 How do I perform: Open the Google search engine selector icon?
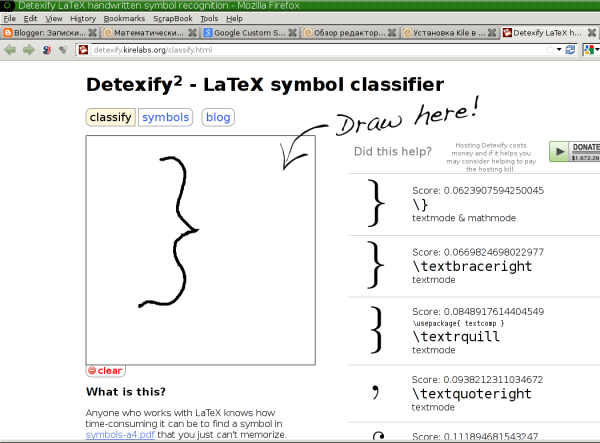[x=590, y=50]
